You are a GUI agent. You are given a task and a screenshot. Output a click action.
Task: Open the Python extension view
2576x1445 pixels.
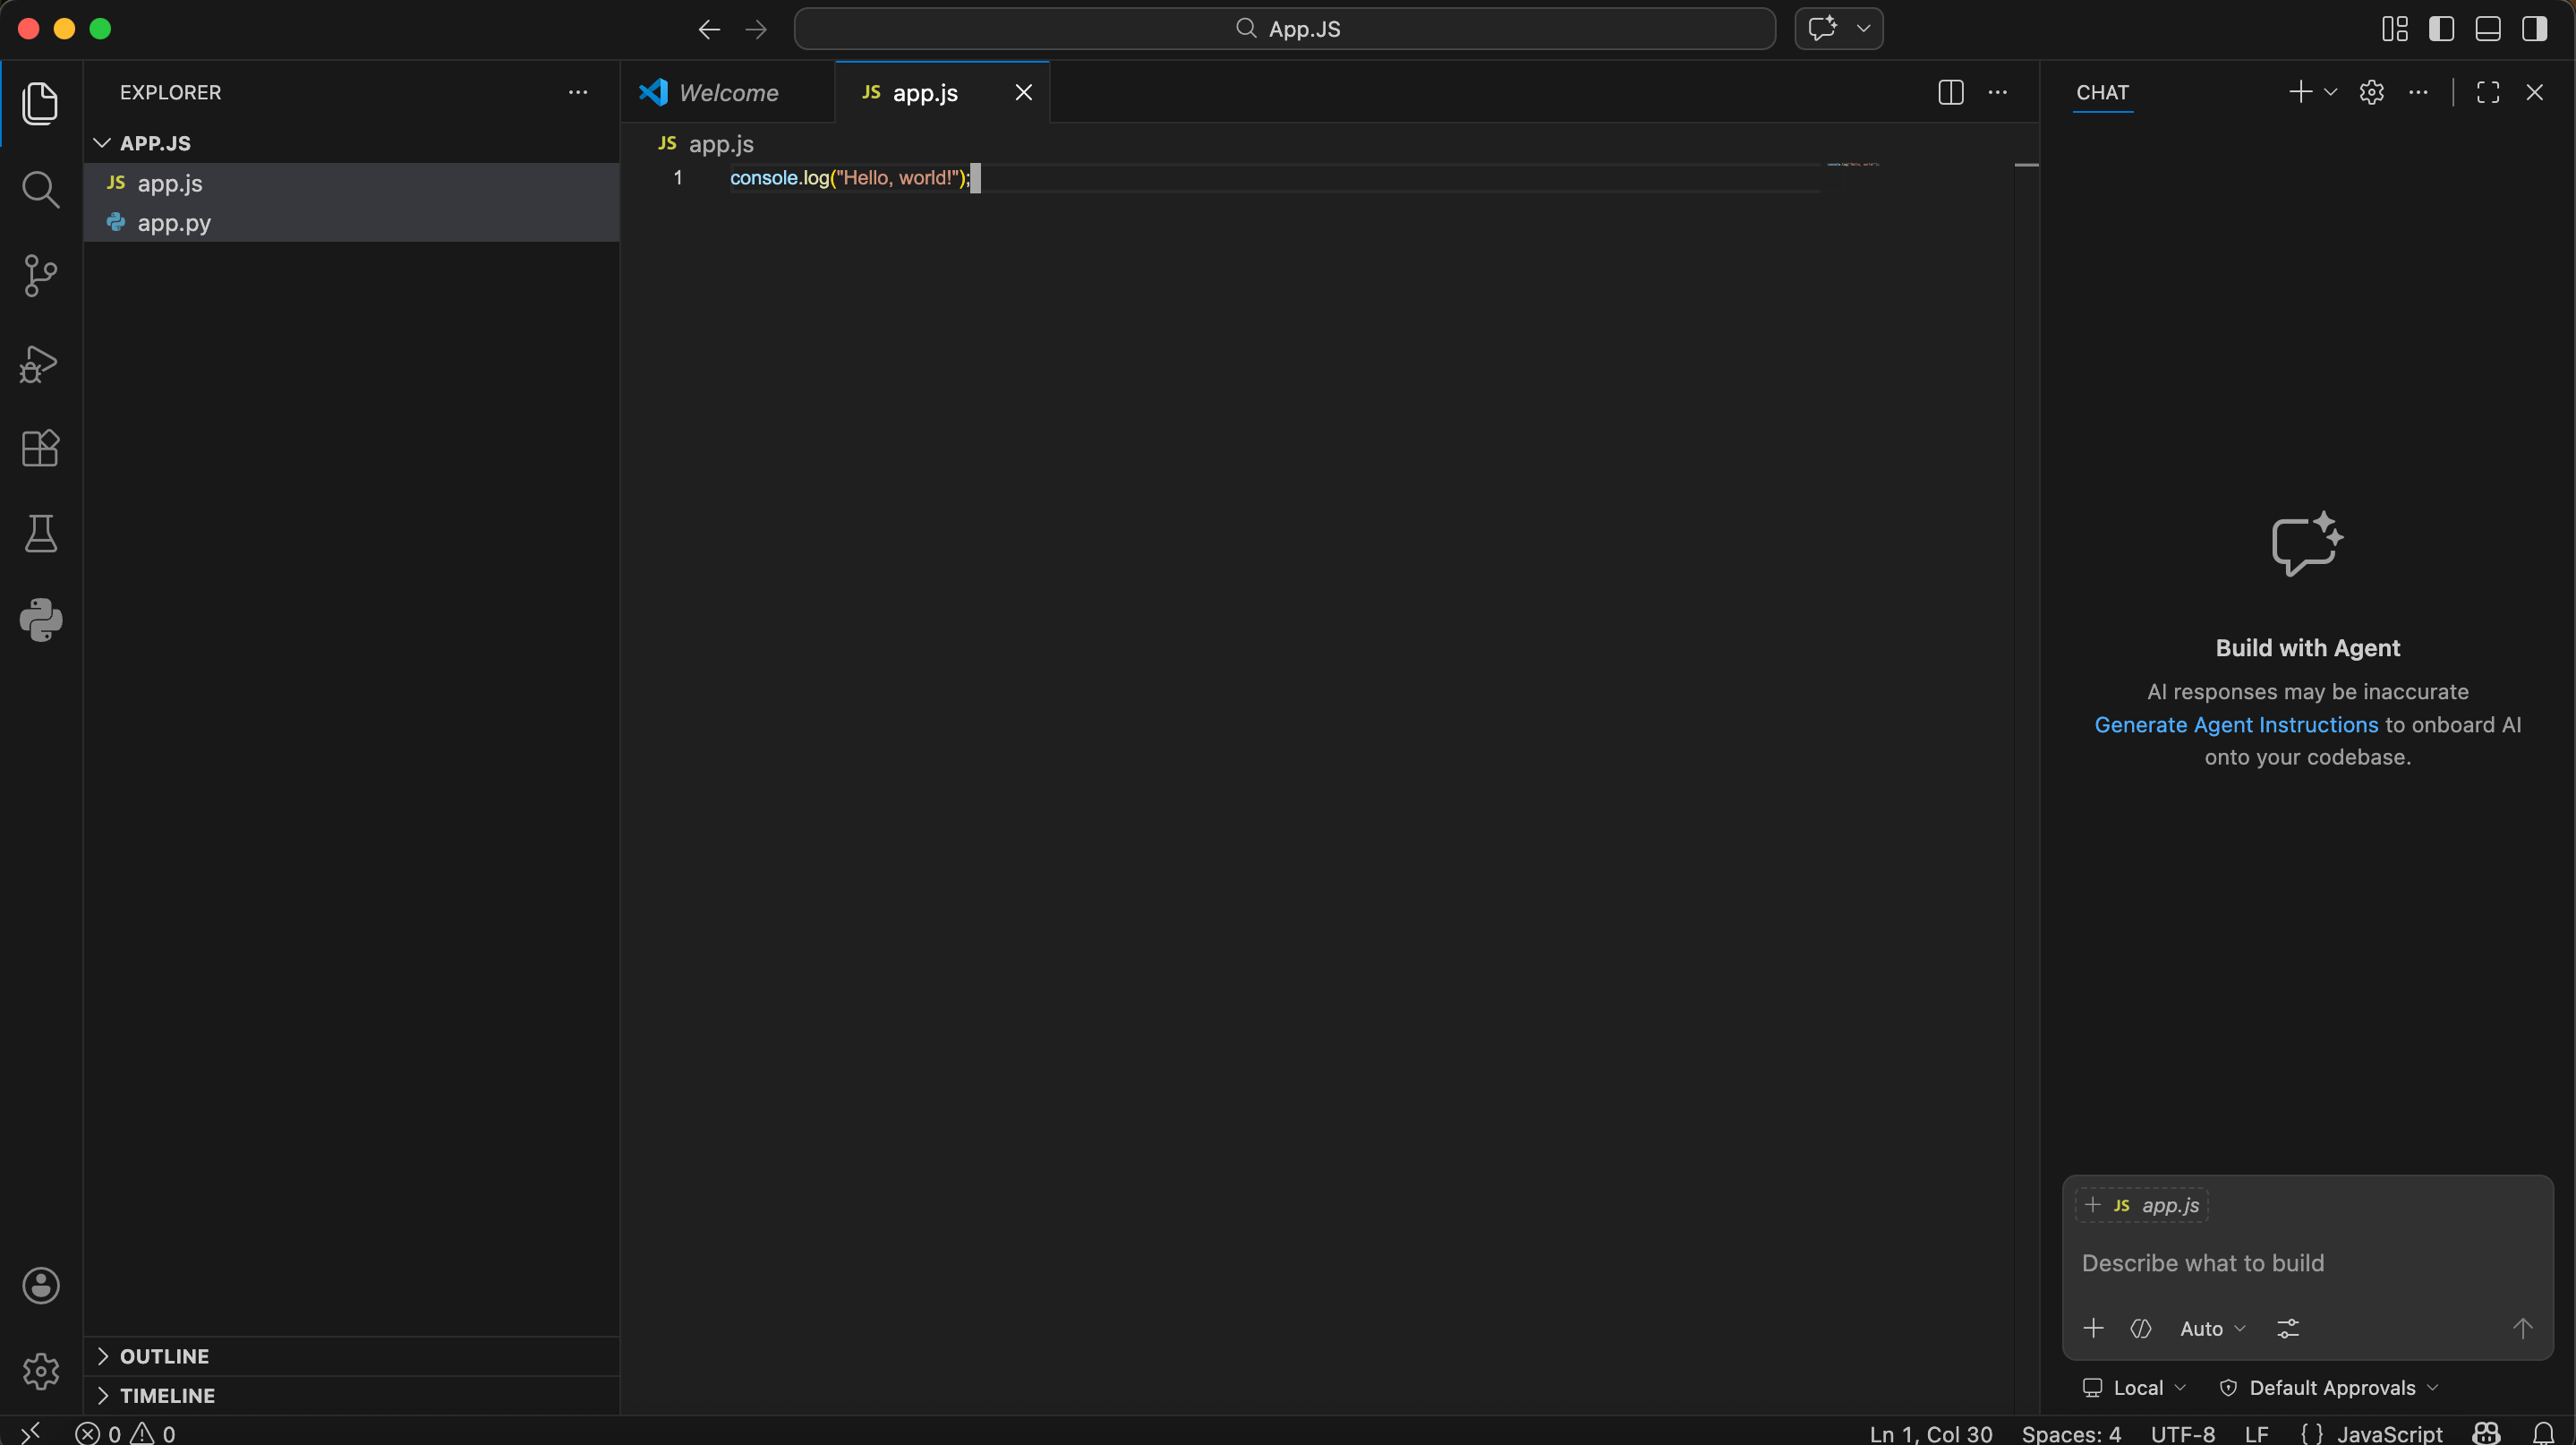[40, 620]
